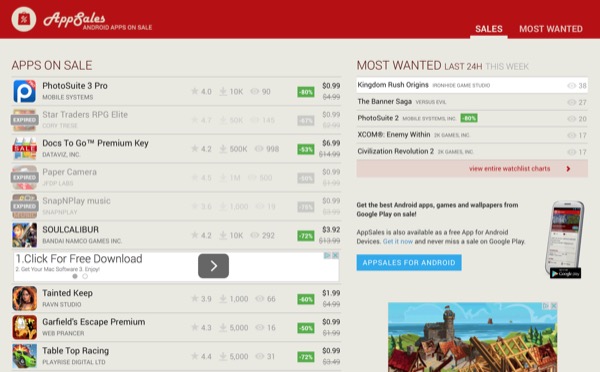Click the -80% badge next to PhotoSuite 2

coord(469,118)
